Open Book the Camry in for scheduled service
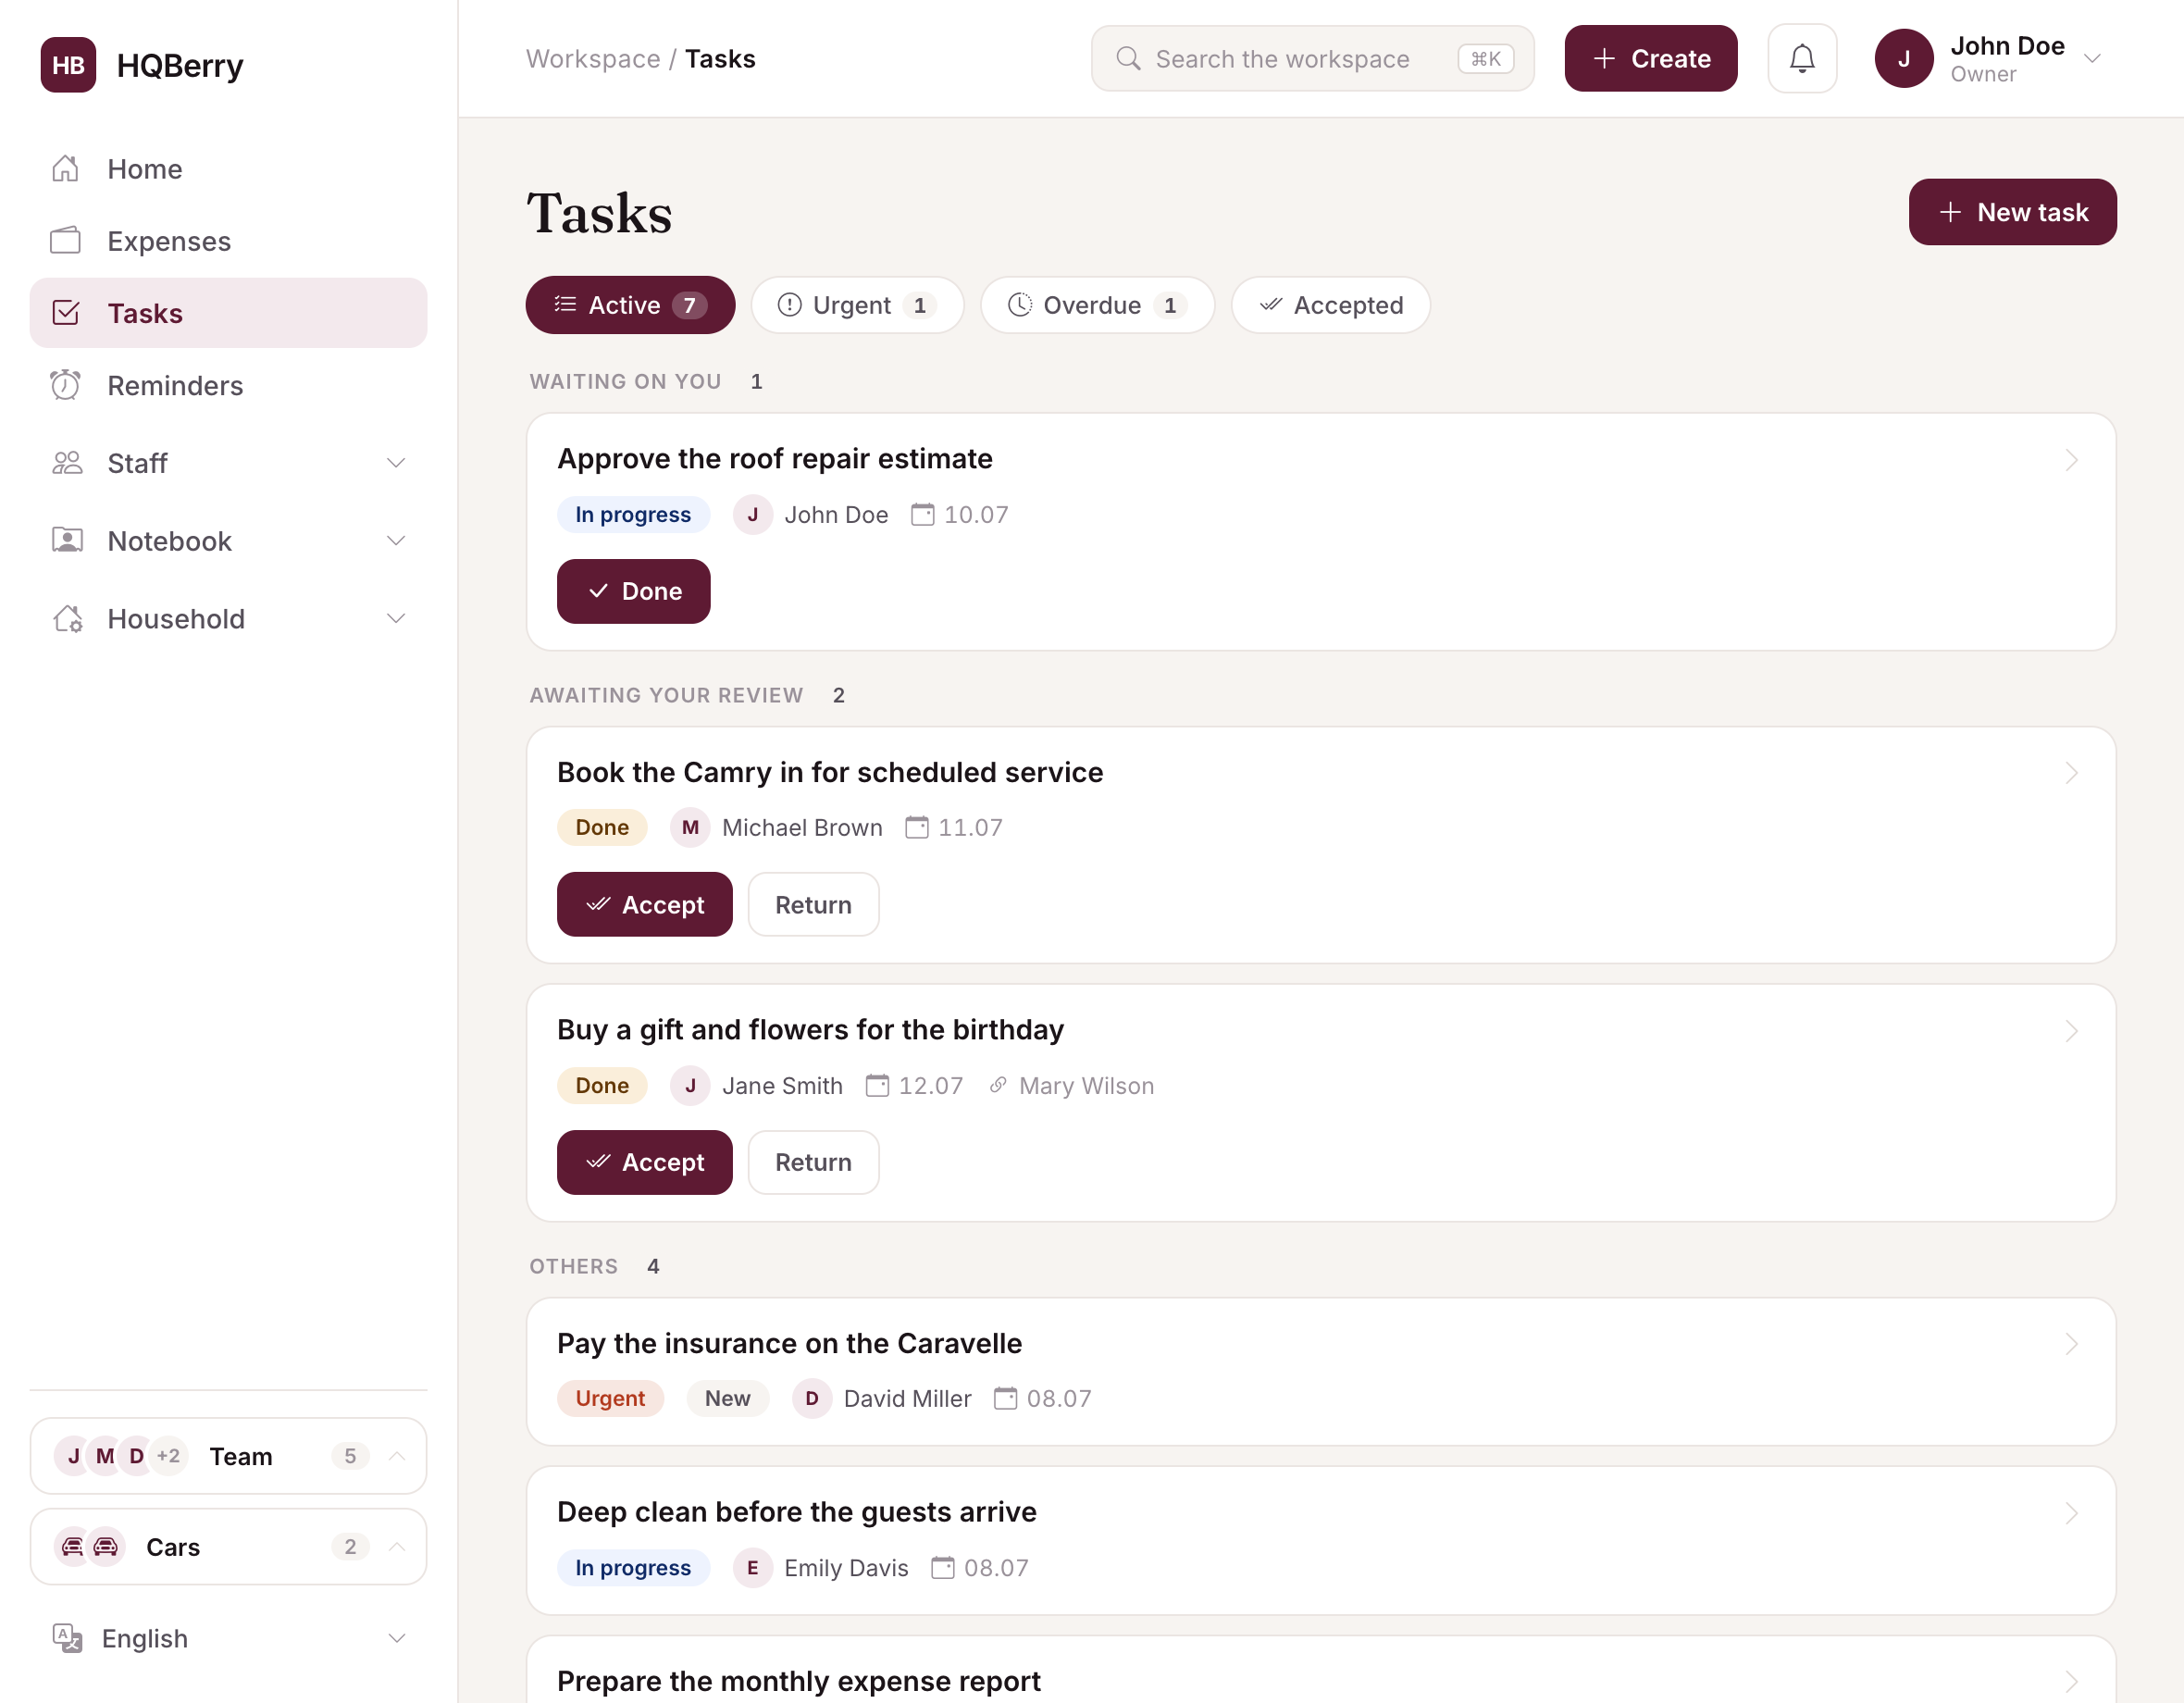 (x=830, y=773)
